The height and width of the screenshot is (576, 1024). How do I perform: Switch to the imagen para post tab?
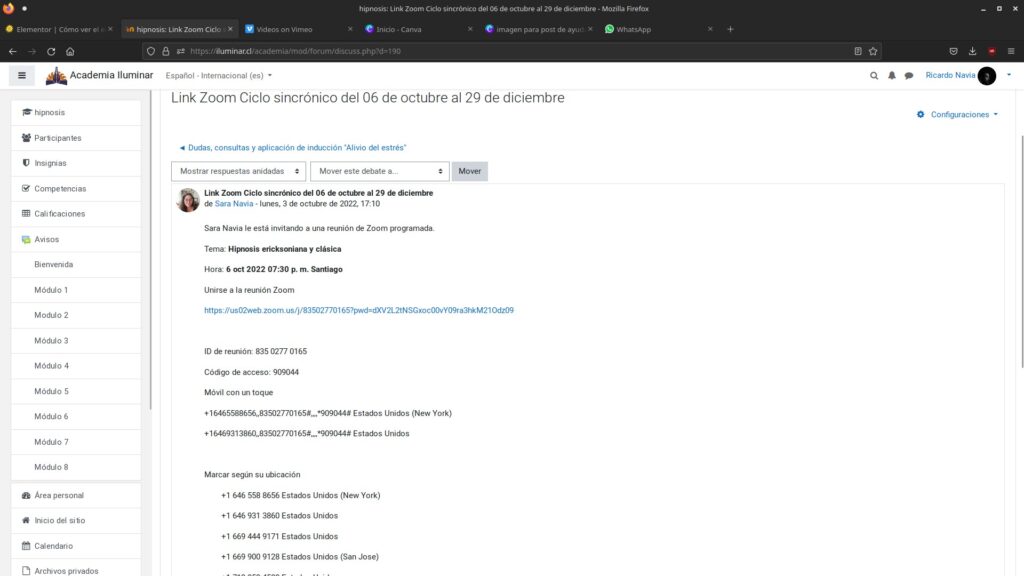click(539, 29)
